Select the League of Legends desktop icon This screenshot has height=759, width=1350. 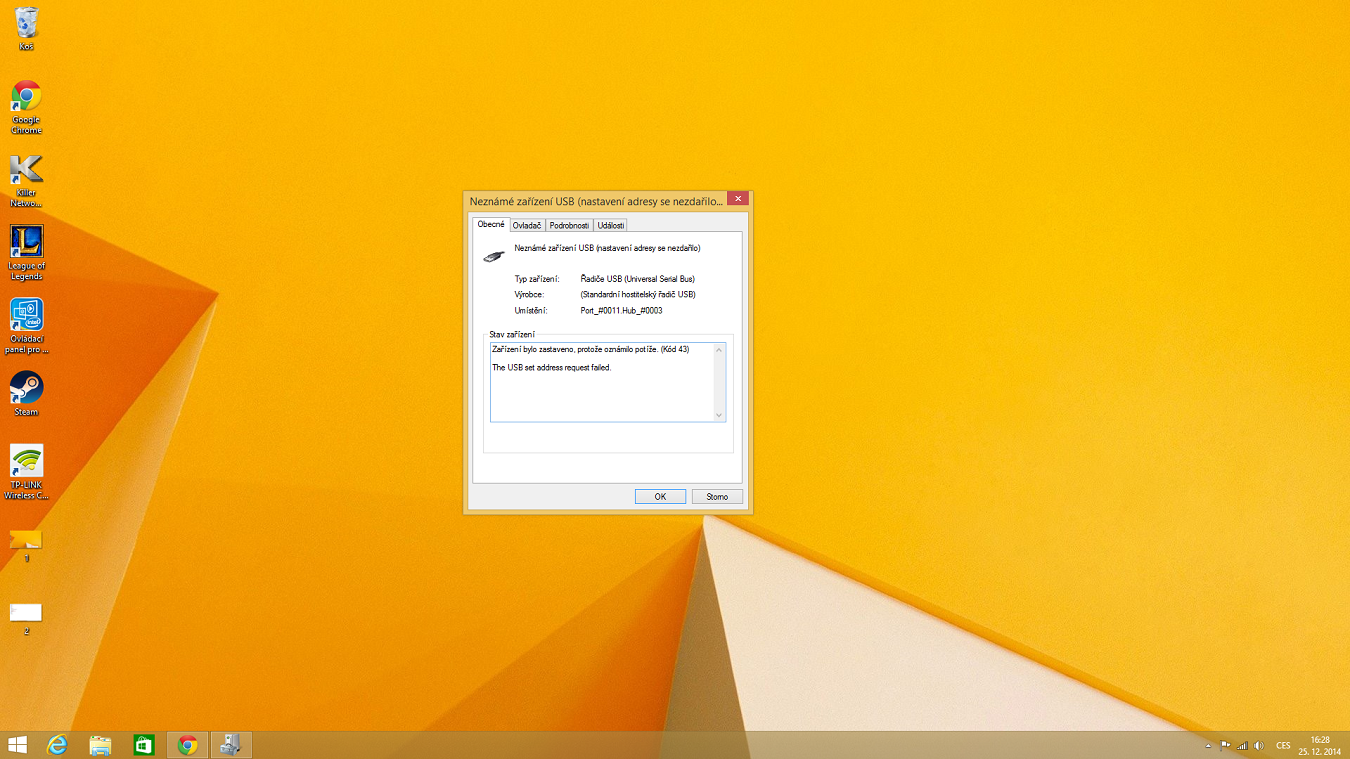tap(26, 253)
